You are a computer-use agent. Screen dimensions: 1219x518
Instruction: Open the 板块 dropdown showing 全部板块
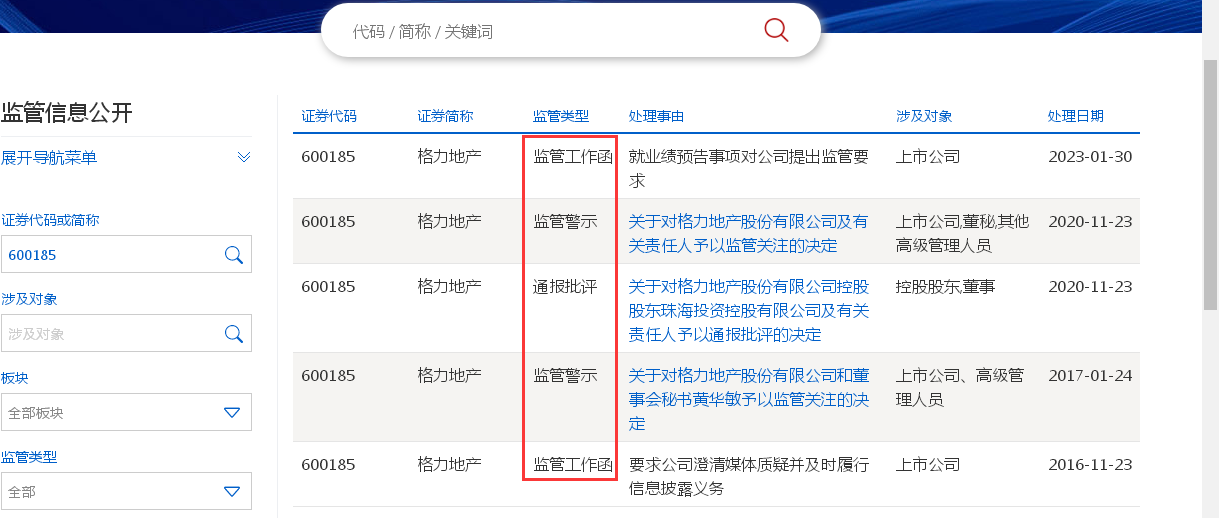click(126, 412)
